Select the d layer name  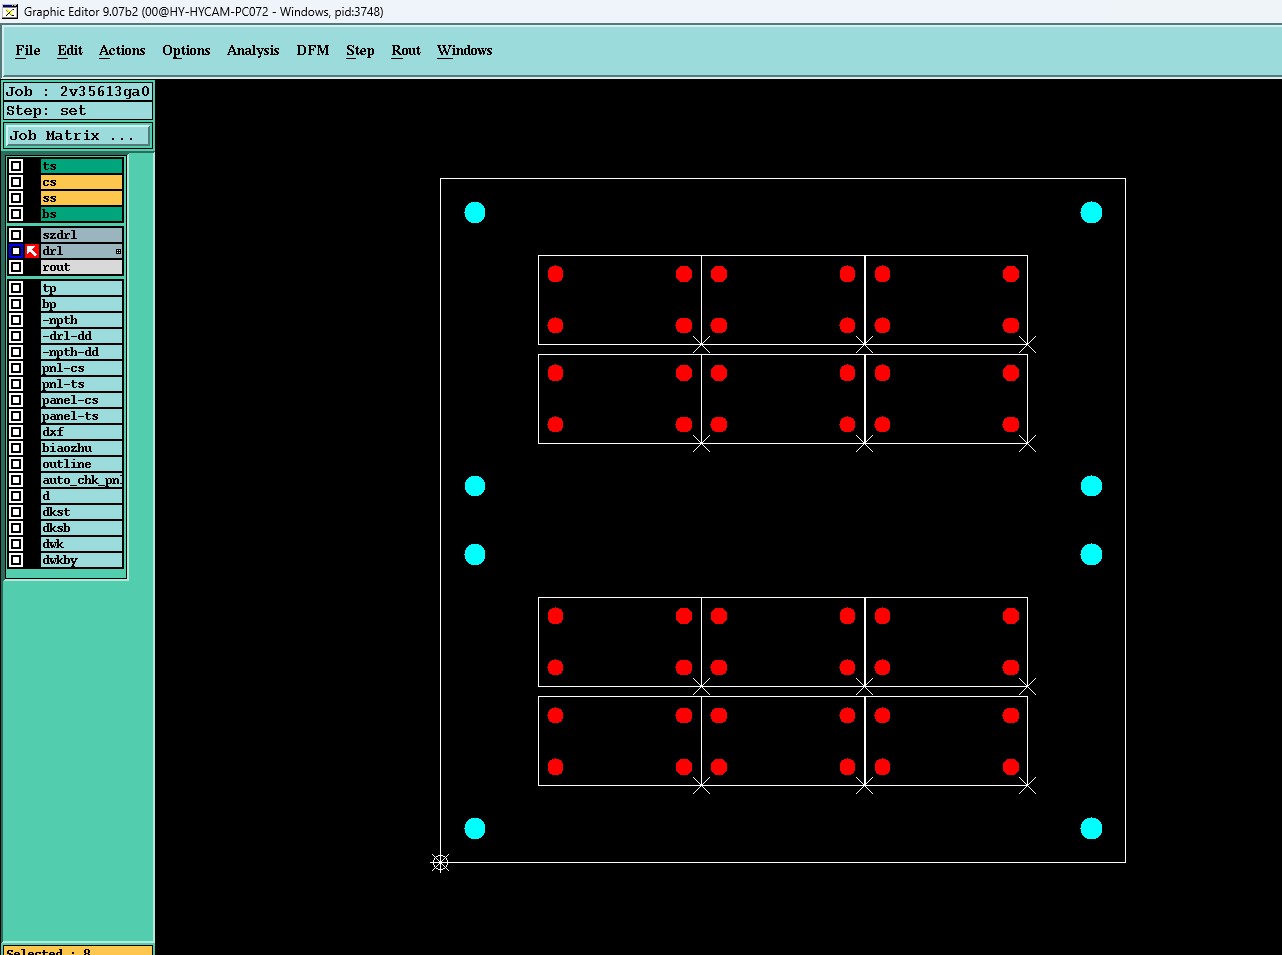(x=82, y=496)
